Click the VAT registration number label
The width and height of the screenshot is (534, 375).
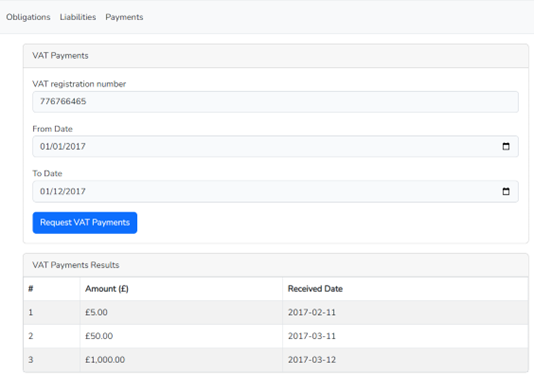(x=79, y=84)
